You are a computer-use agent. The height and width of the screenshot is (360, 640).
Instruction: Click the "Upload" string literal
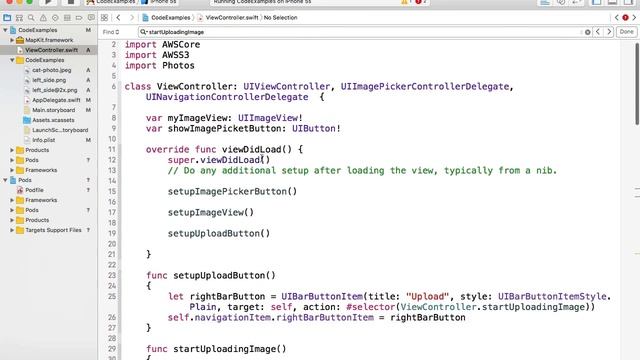coord(427,296)
